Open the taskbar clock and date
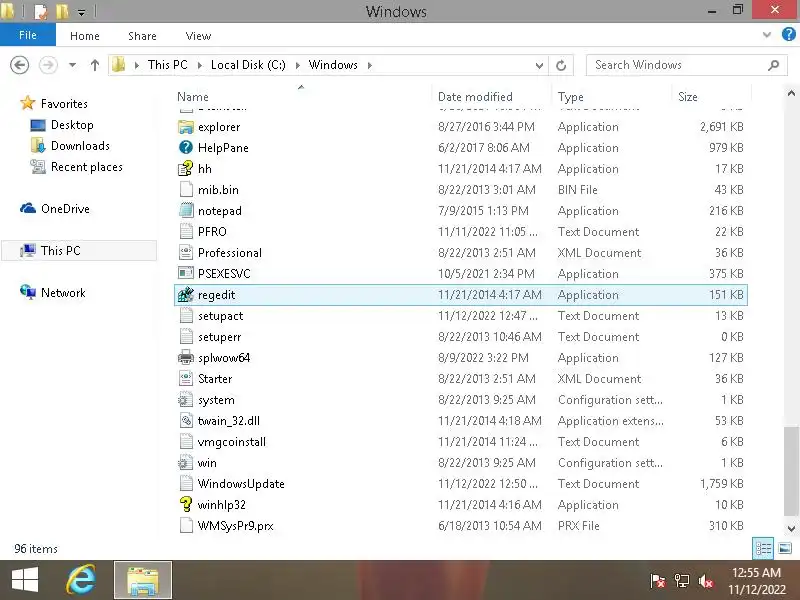The height and width of the screenshot is (600, 800). pos(757,581)
